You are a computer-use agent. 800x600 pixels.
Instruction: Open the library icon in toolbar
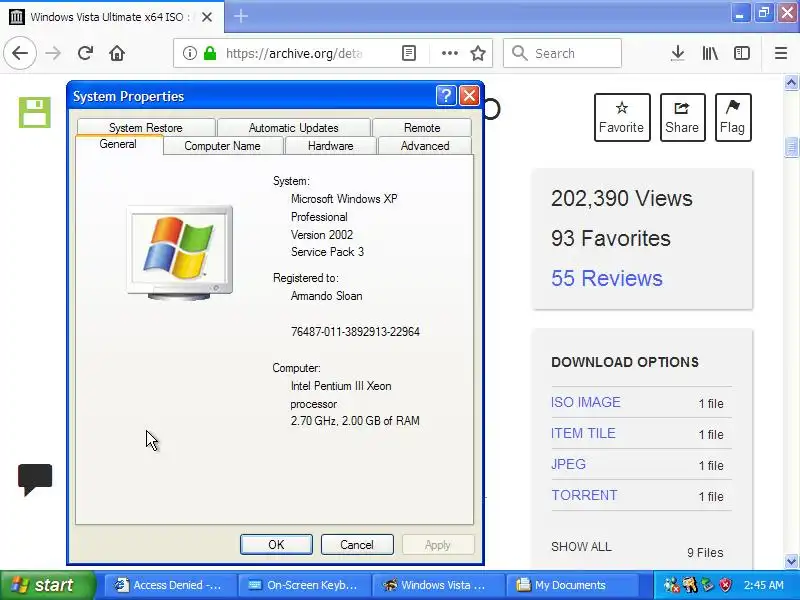(710, 53)
